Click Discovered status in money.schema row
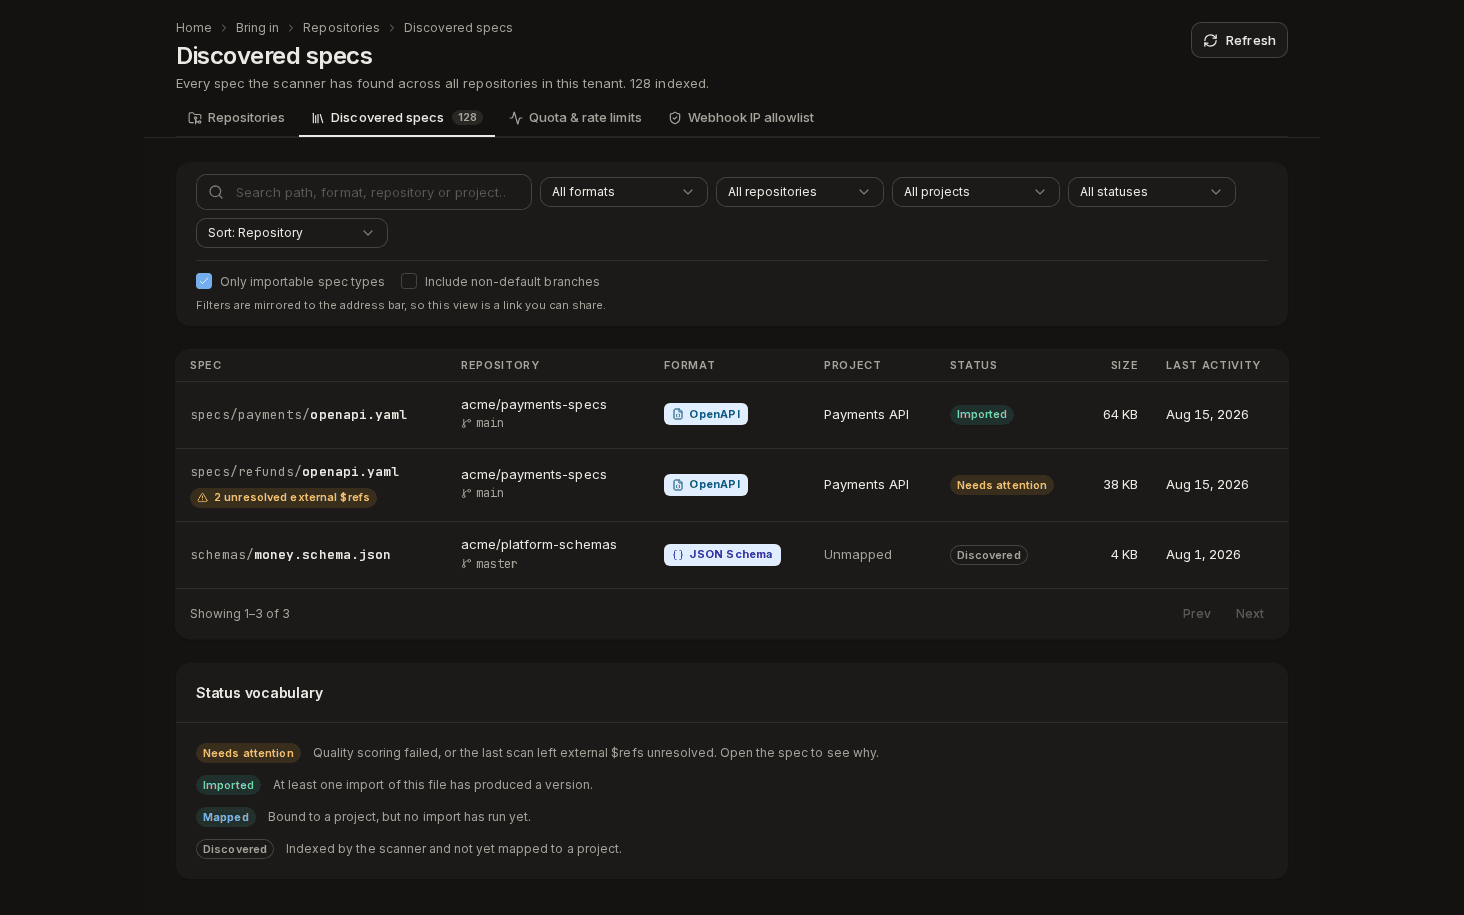The image size is (1464, 915). (989, 555)
